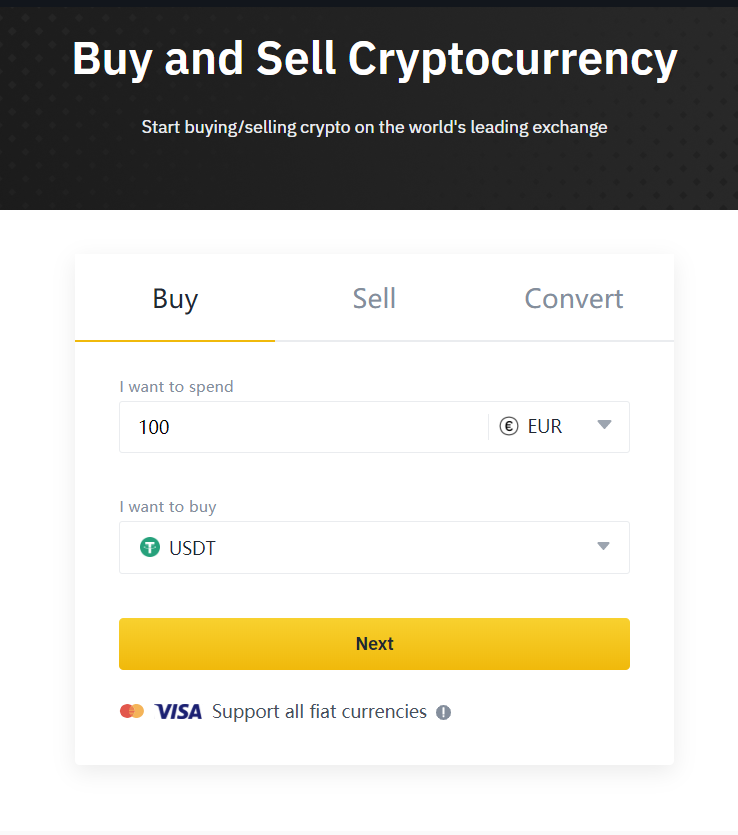The height and width of the screenshot is (835, 738).
Task: Click the 'Buy and Sell Cryptocurrency' heading
Action: tap(374, 60)
